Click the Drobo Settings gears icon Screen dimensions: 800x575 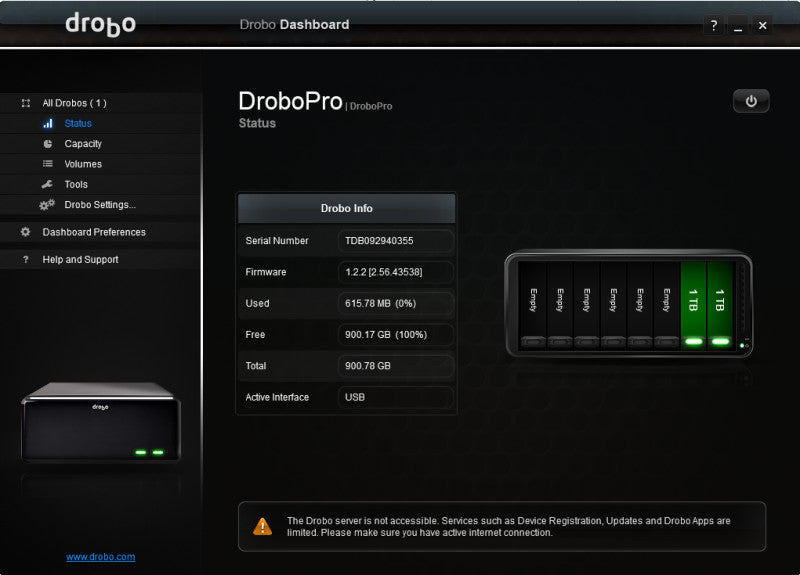(x=47, y=205)
